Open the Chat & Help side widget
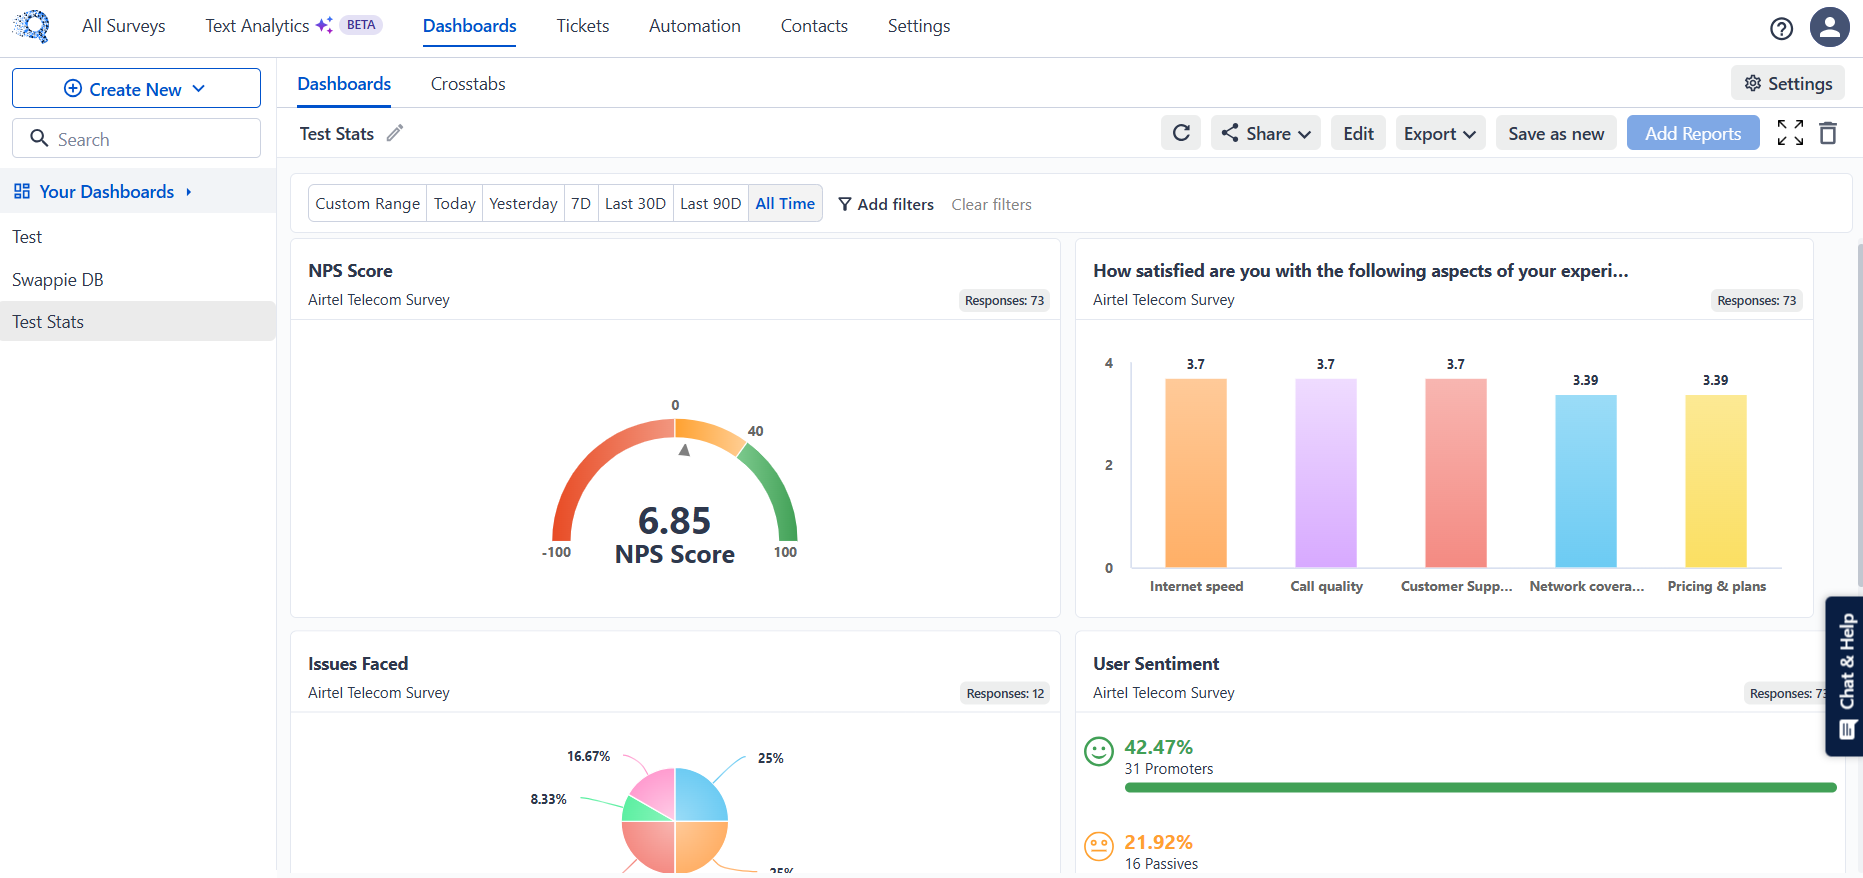The width and height of the screenshot is (1863, 878). 1845,676
